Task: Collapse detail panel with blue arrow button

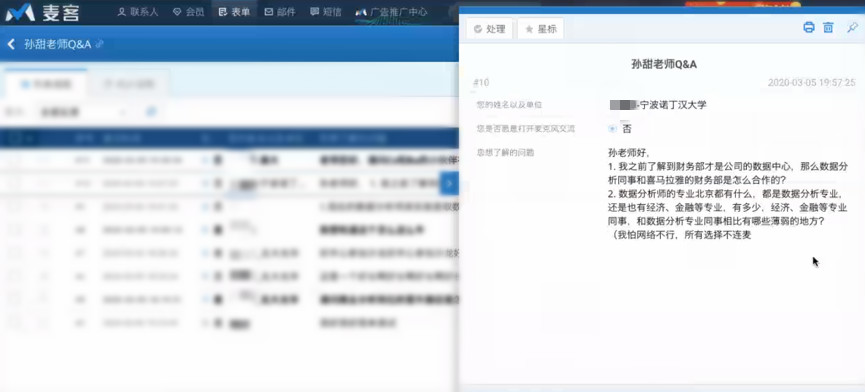Action: point(450,183)
